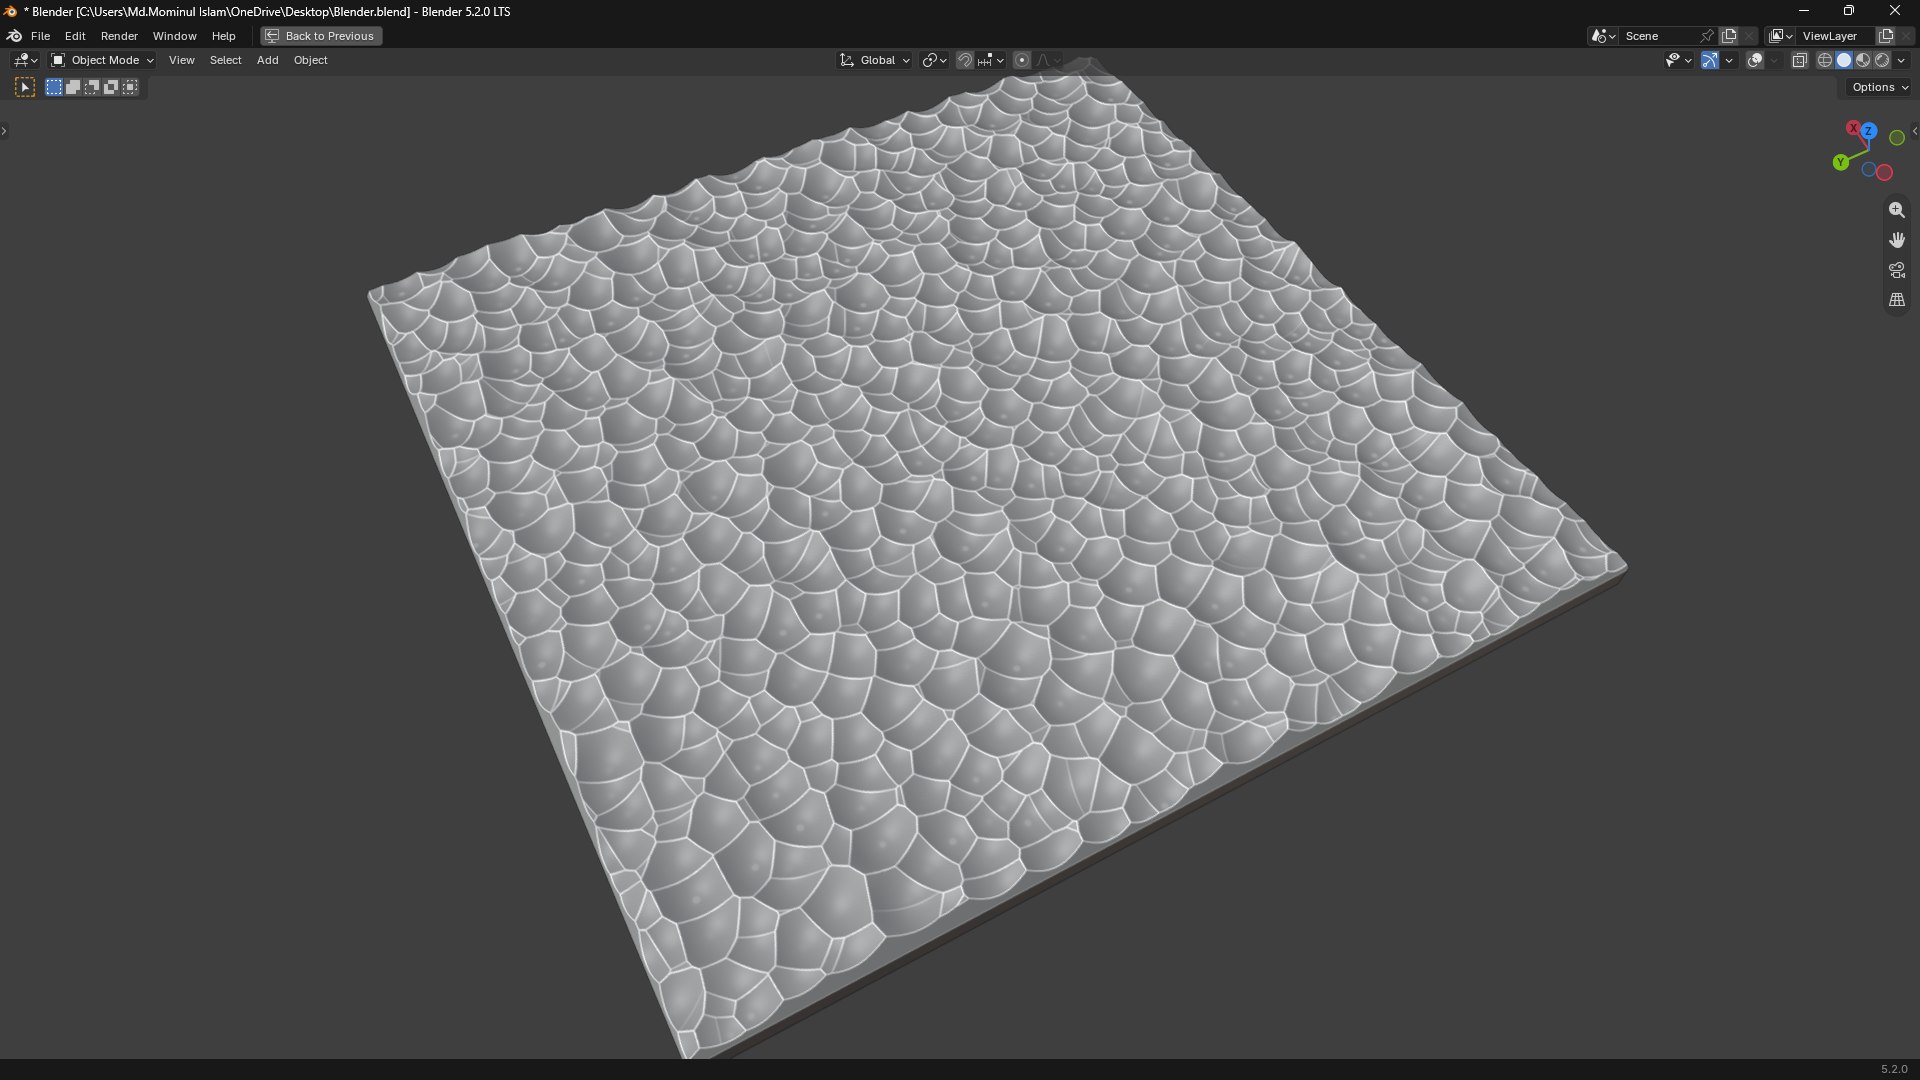The width and height of the screenshot is (1920, 1080).
Task: Choose the 'Extend selection' mode icon
Action: 73,88
